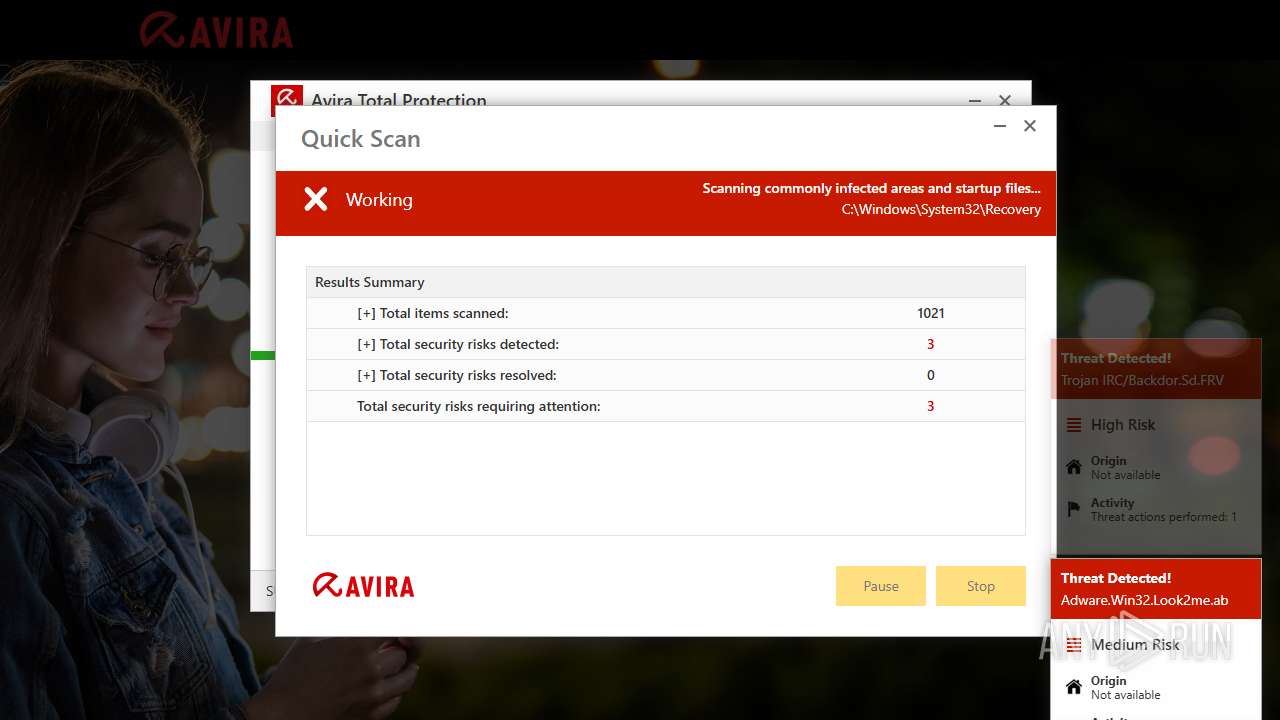Click the Medium Risk level icon
The width and height of the screenshot is (1280, 720).
pos(1074,645)
